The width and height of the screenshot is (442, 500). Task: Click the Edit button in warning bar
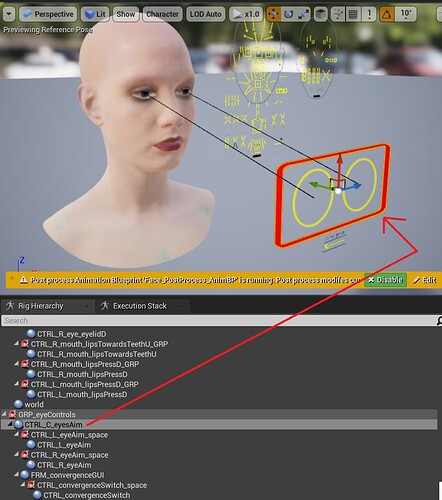(425, 280)
